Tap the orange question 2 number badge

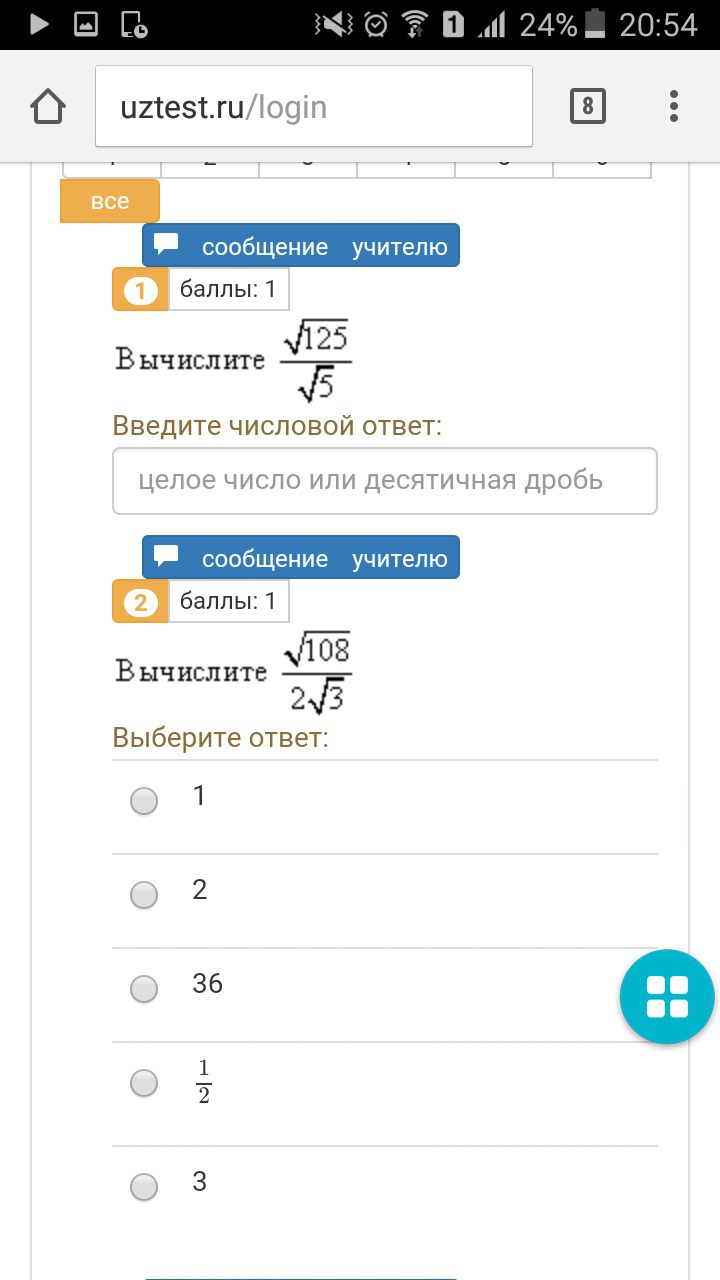(x=140, y=603)
